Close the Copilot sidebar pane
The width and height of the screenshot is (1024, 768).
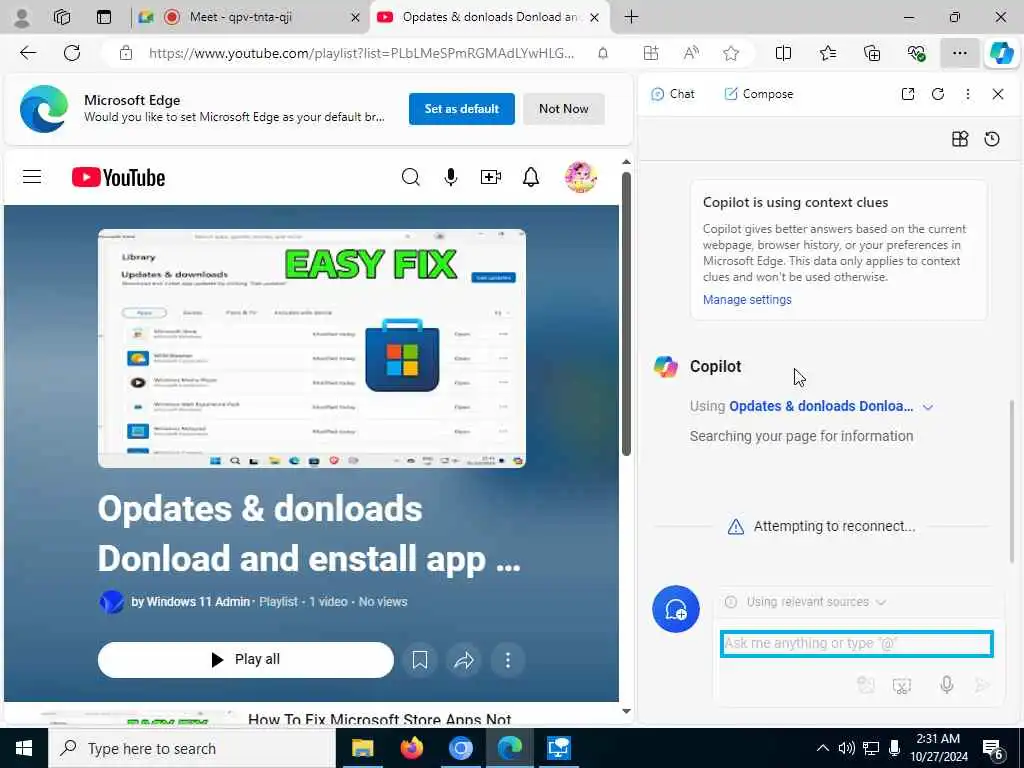[998, 94]
